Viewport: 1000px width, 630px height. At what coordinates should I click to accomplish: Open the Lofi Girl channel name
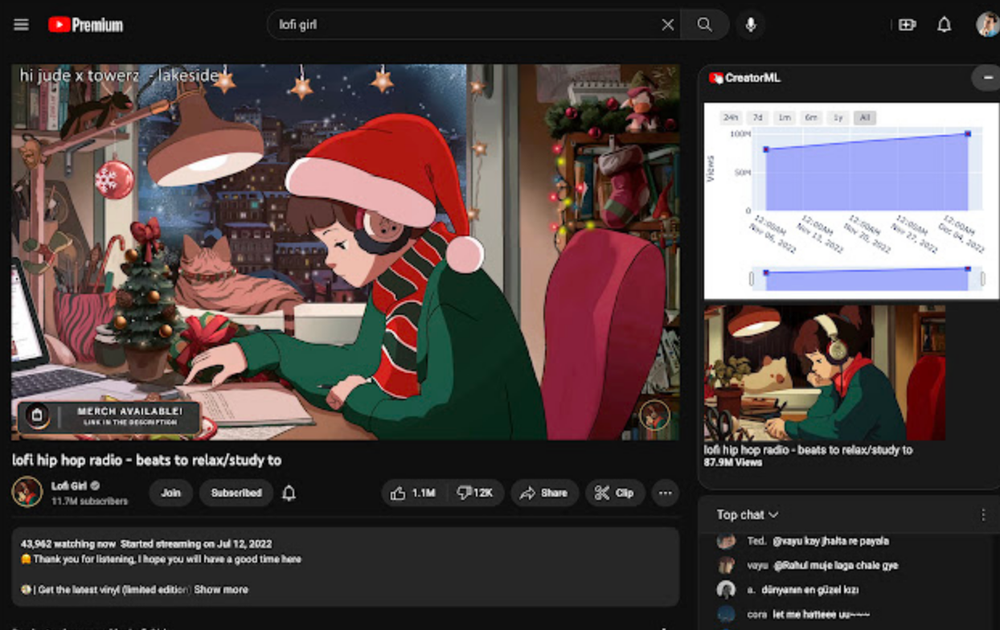69,486
